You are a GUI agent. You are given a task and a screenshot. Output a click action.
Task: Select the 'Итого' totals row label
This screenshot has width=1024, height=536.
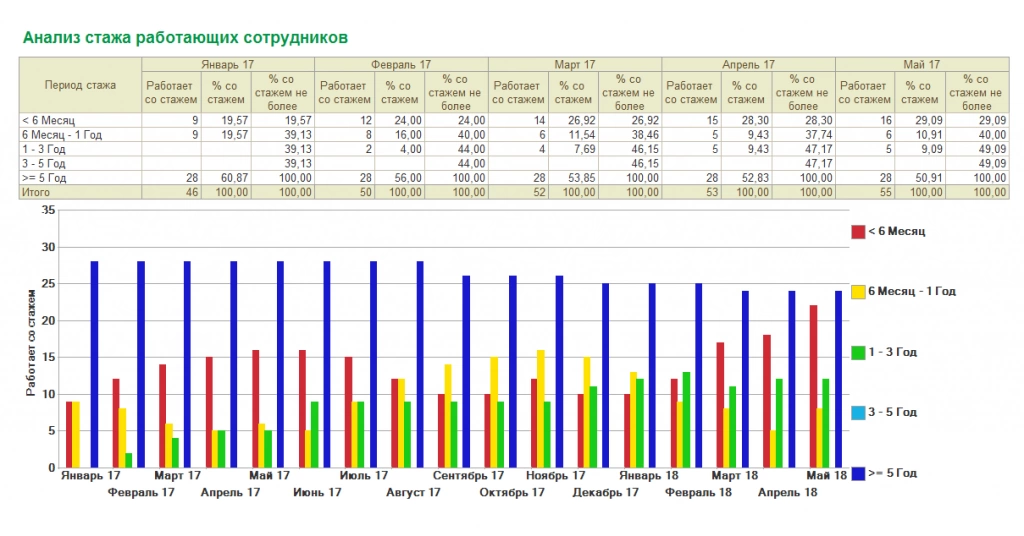point(36,192)
